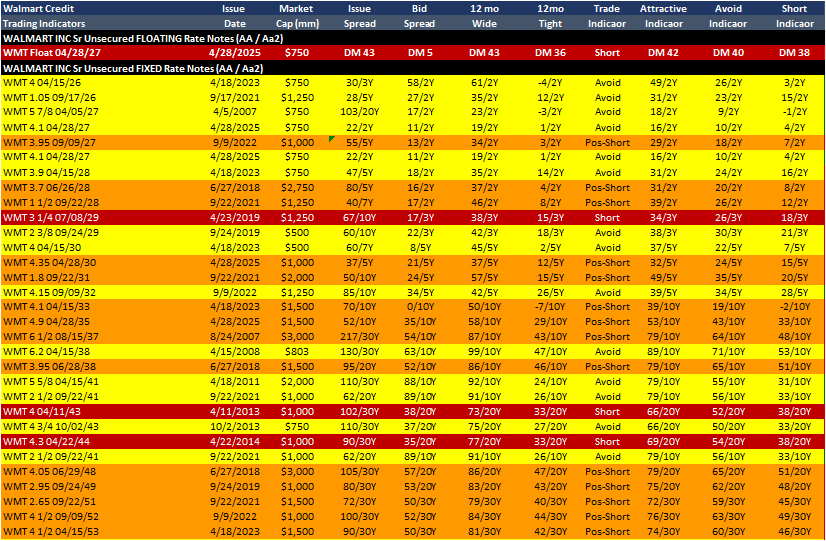Select the $2,750 market cap cell
This screenshot has width=826, height=541.
coord(296,188)
